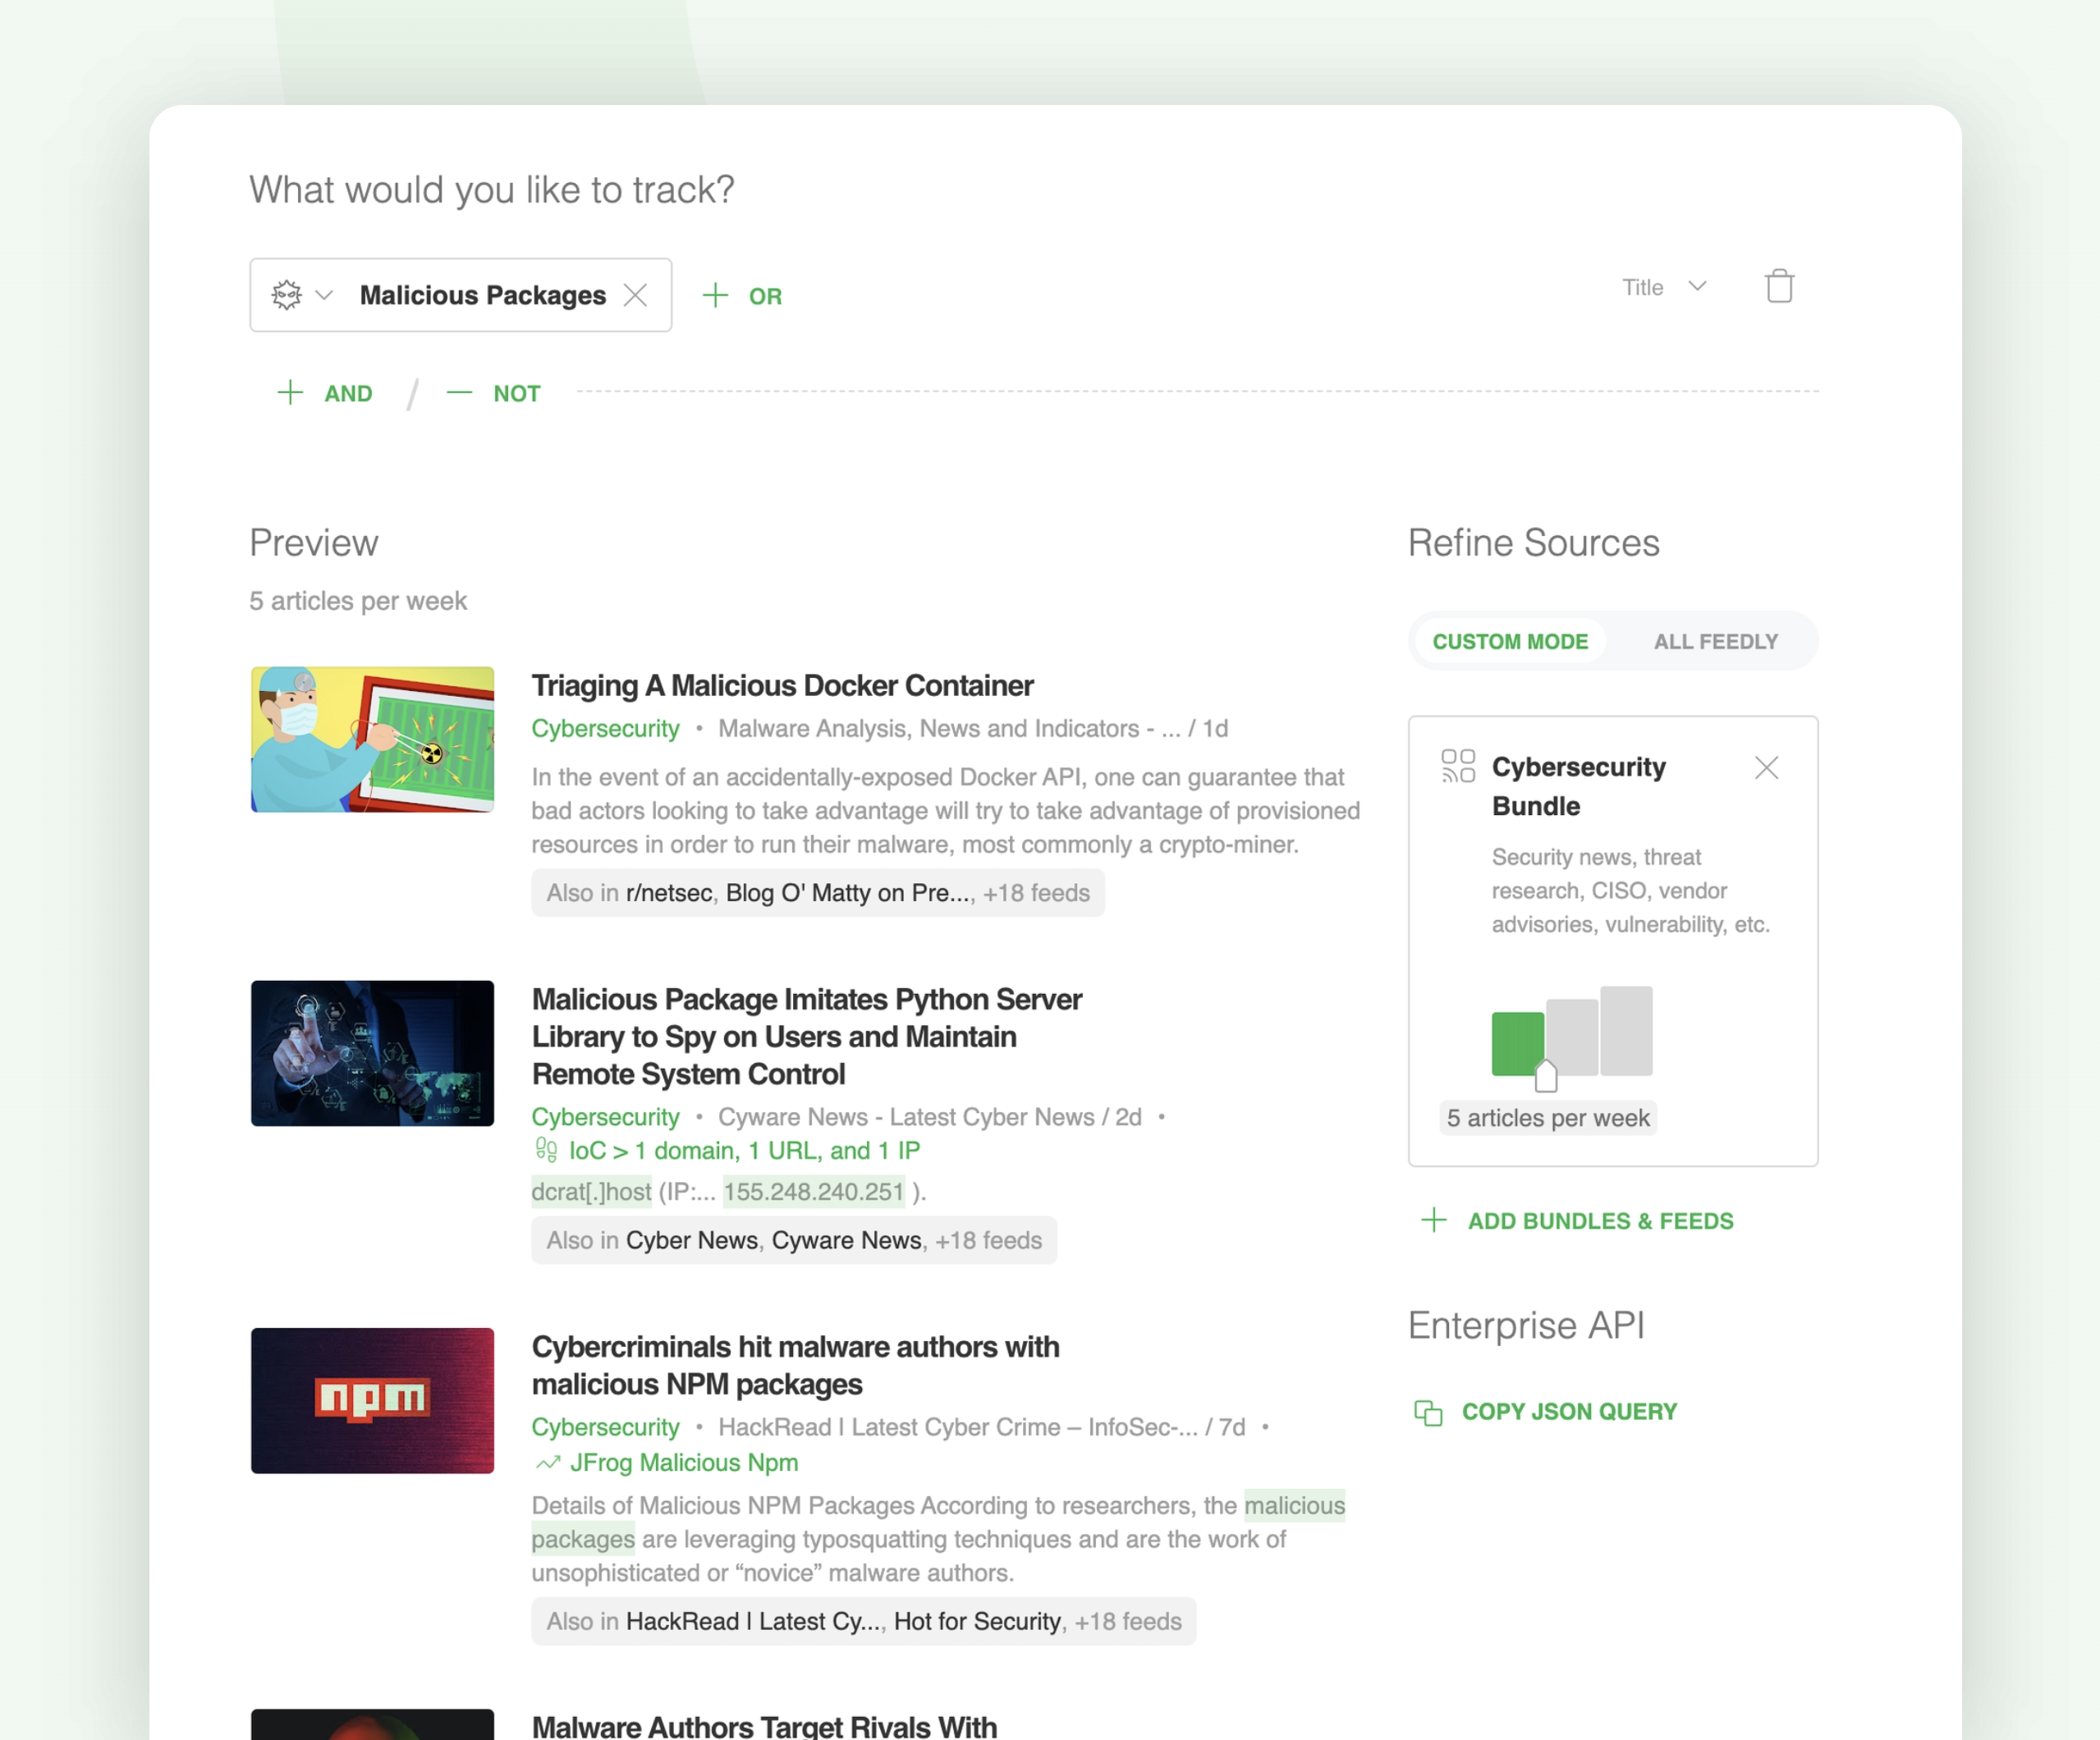Click the plus icon beside OR
The height and width of the screenshot is (1740, 2100).
pos(715,295)
